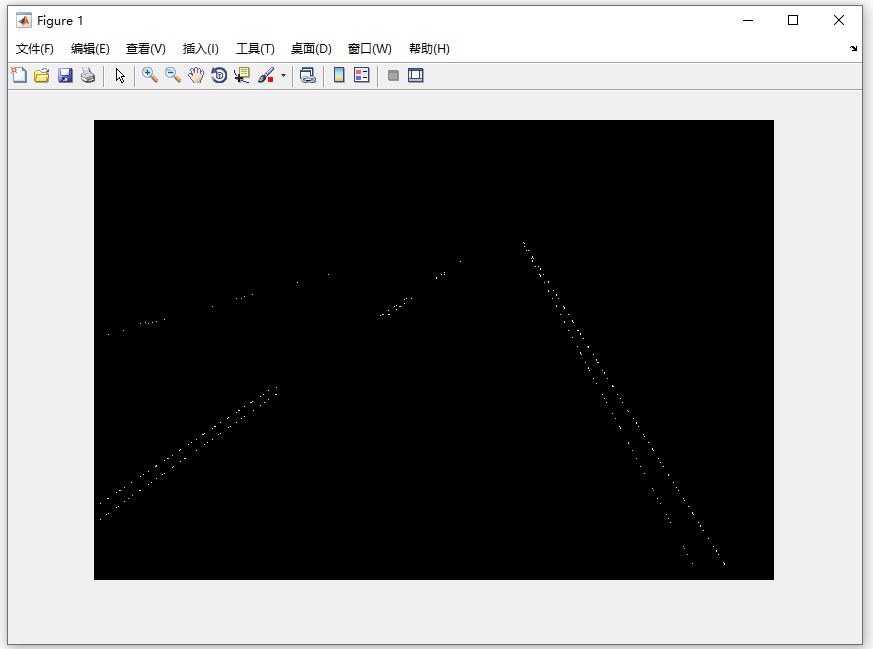Image resolution: width=873 pixels, height=649 pixels.
Task: Select the Edit Plot arrow tool
Action: [x=120, y=75]
